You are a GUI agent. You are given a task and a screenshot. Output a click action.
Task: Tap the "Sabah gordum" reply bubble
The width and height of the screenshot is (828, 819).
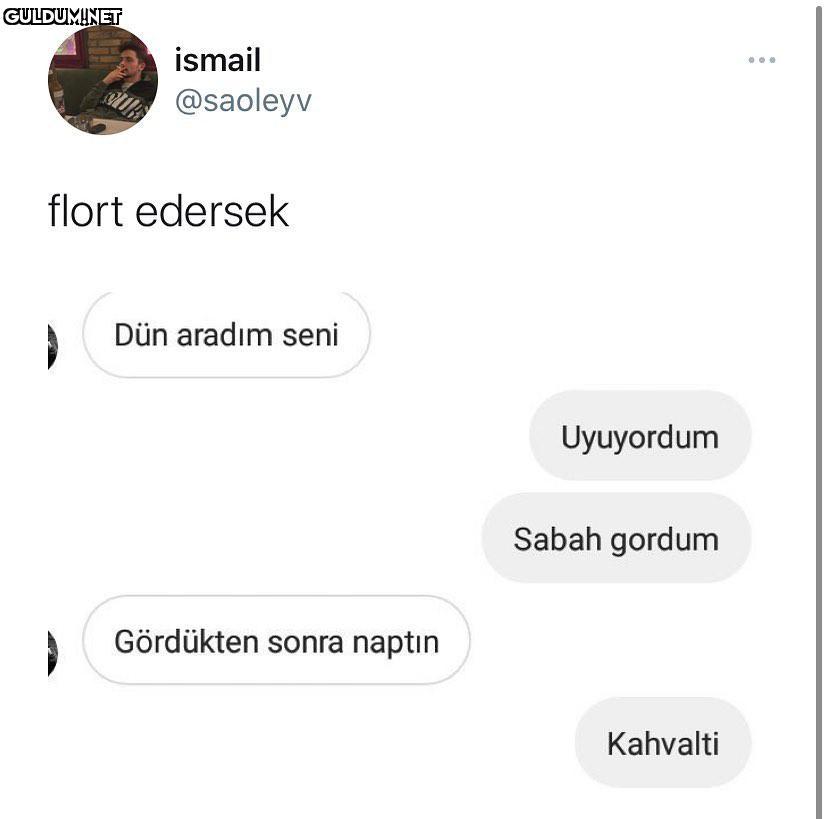(x=615, y=539)
